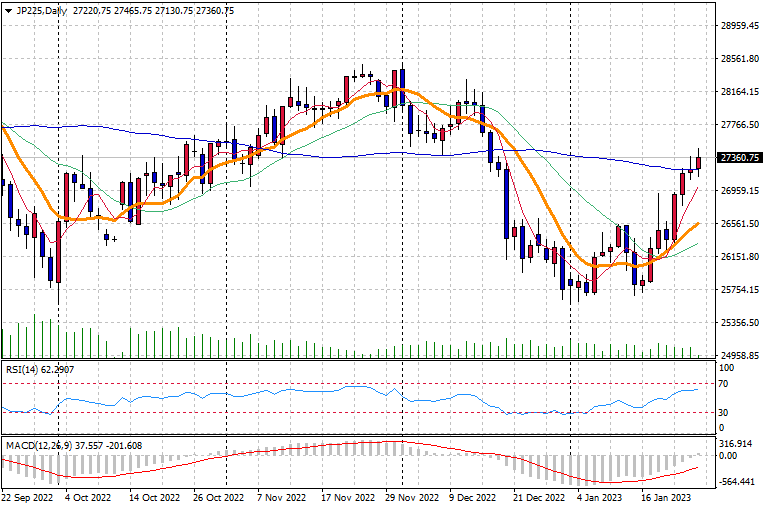Click the 16 Jan 2023 date label
The height and width of the screenshot is (508, 765).
pos(666,497)
